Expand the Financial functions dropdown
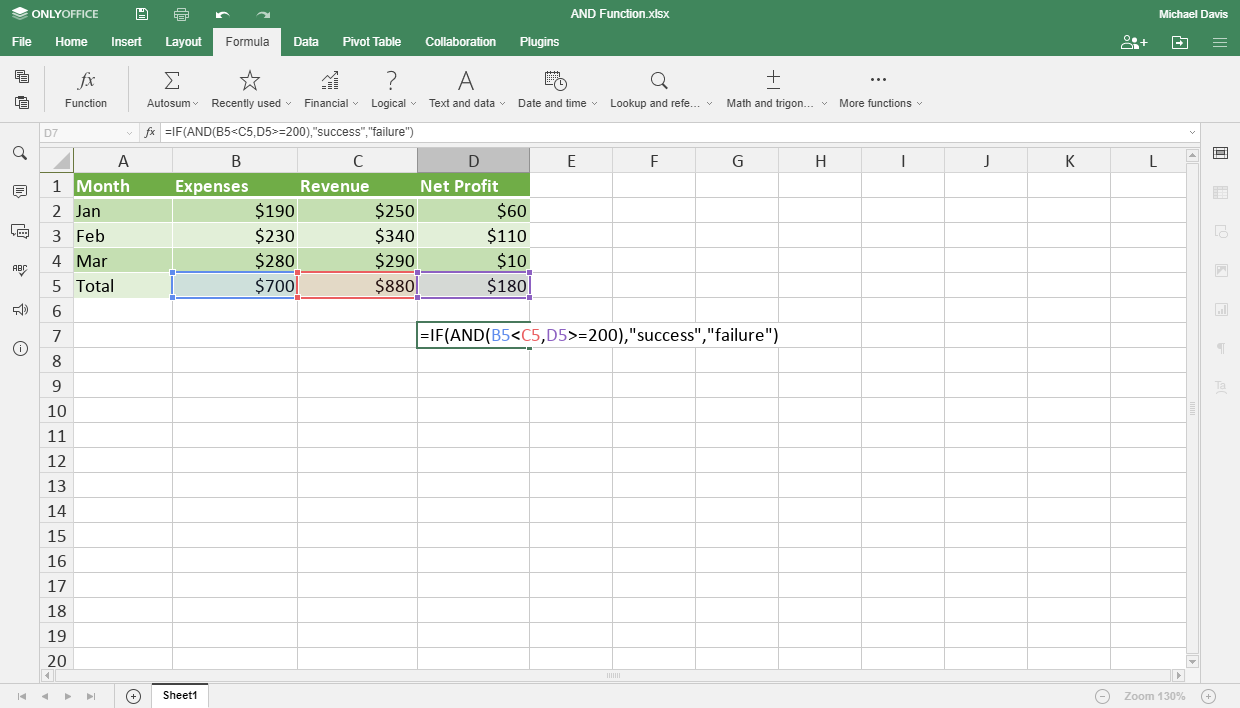Viewport: 1240px width, 708px height. click(x=355, y=104)
